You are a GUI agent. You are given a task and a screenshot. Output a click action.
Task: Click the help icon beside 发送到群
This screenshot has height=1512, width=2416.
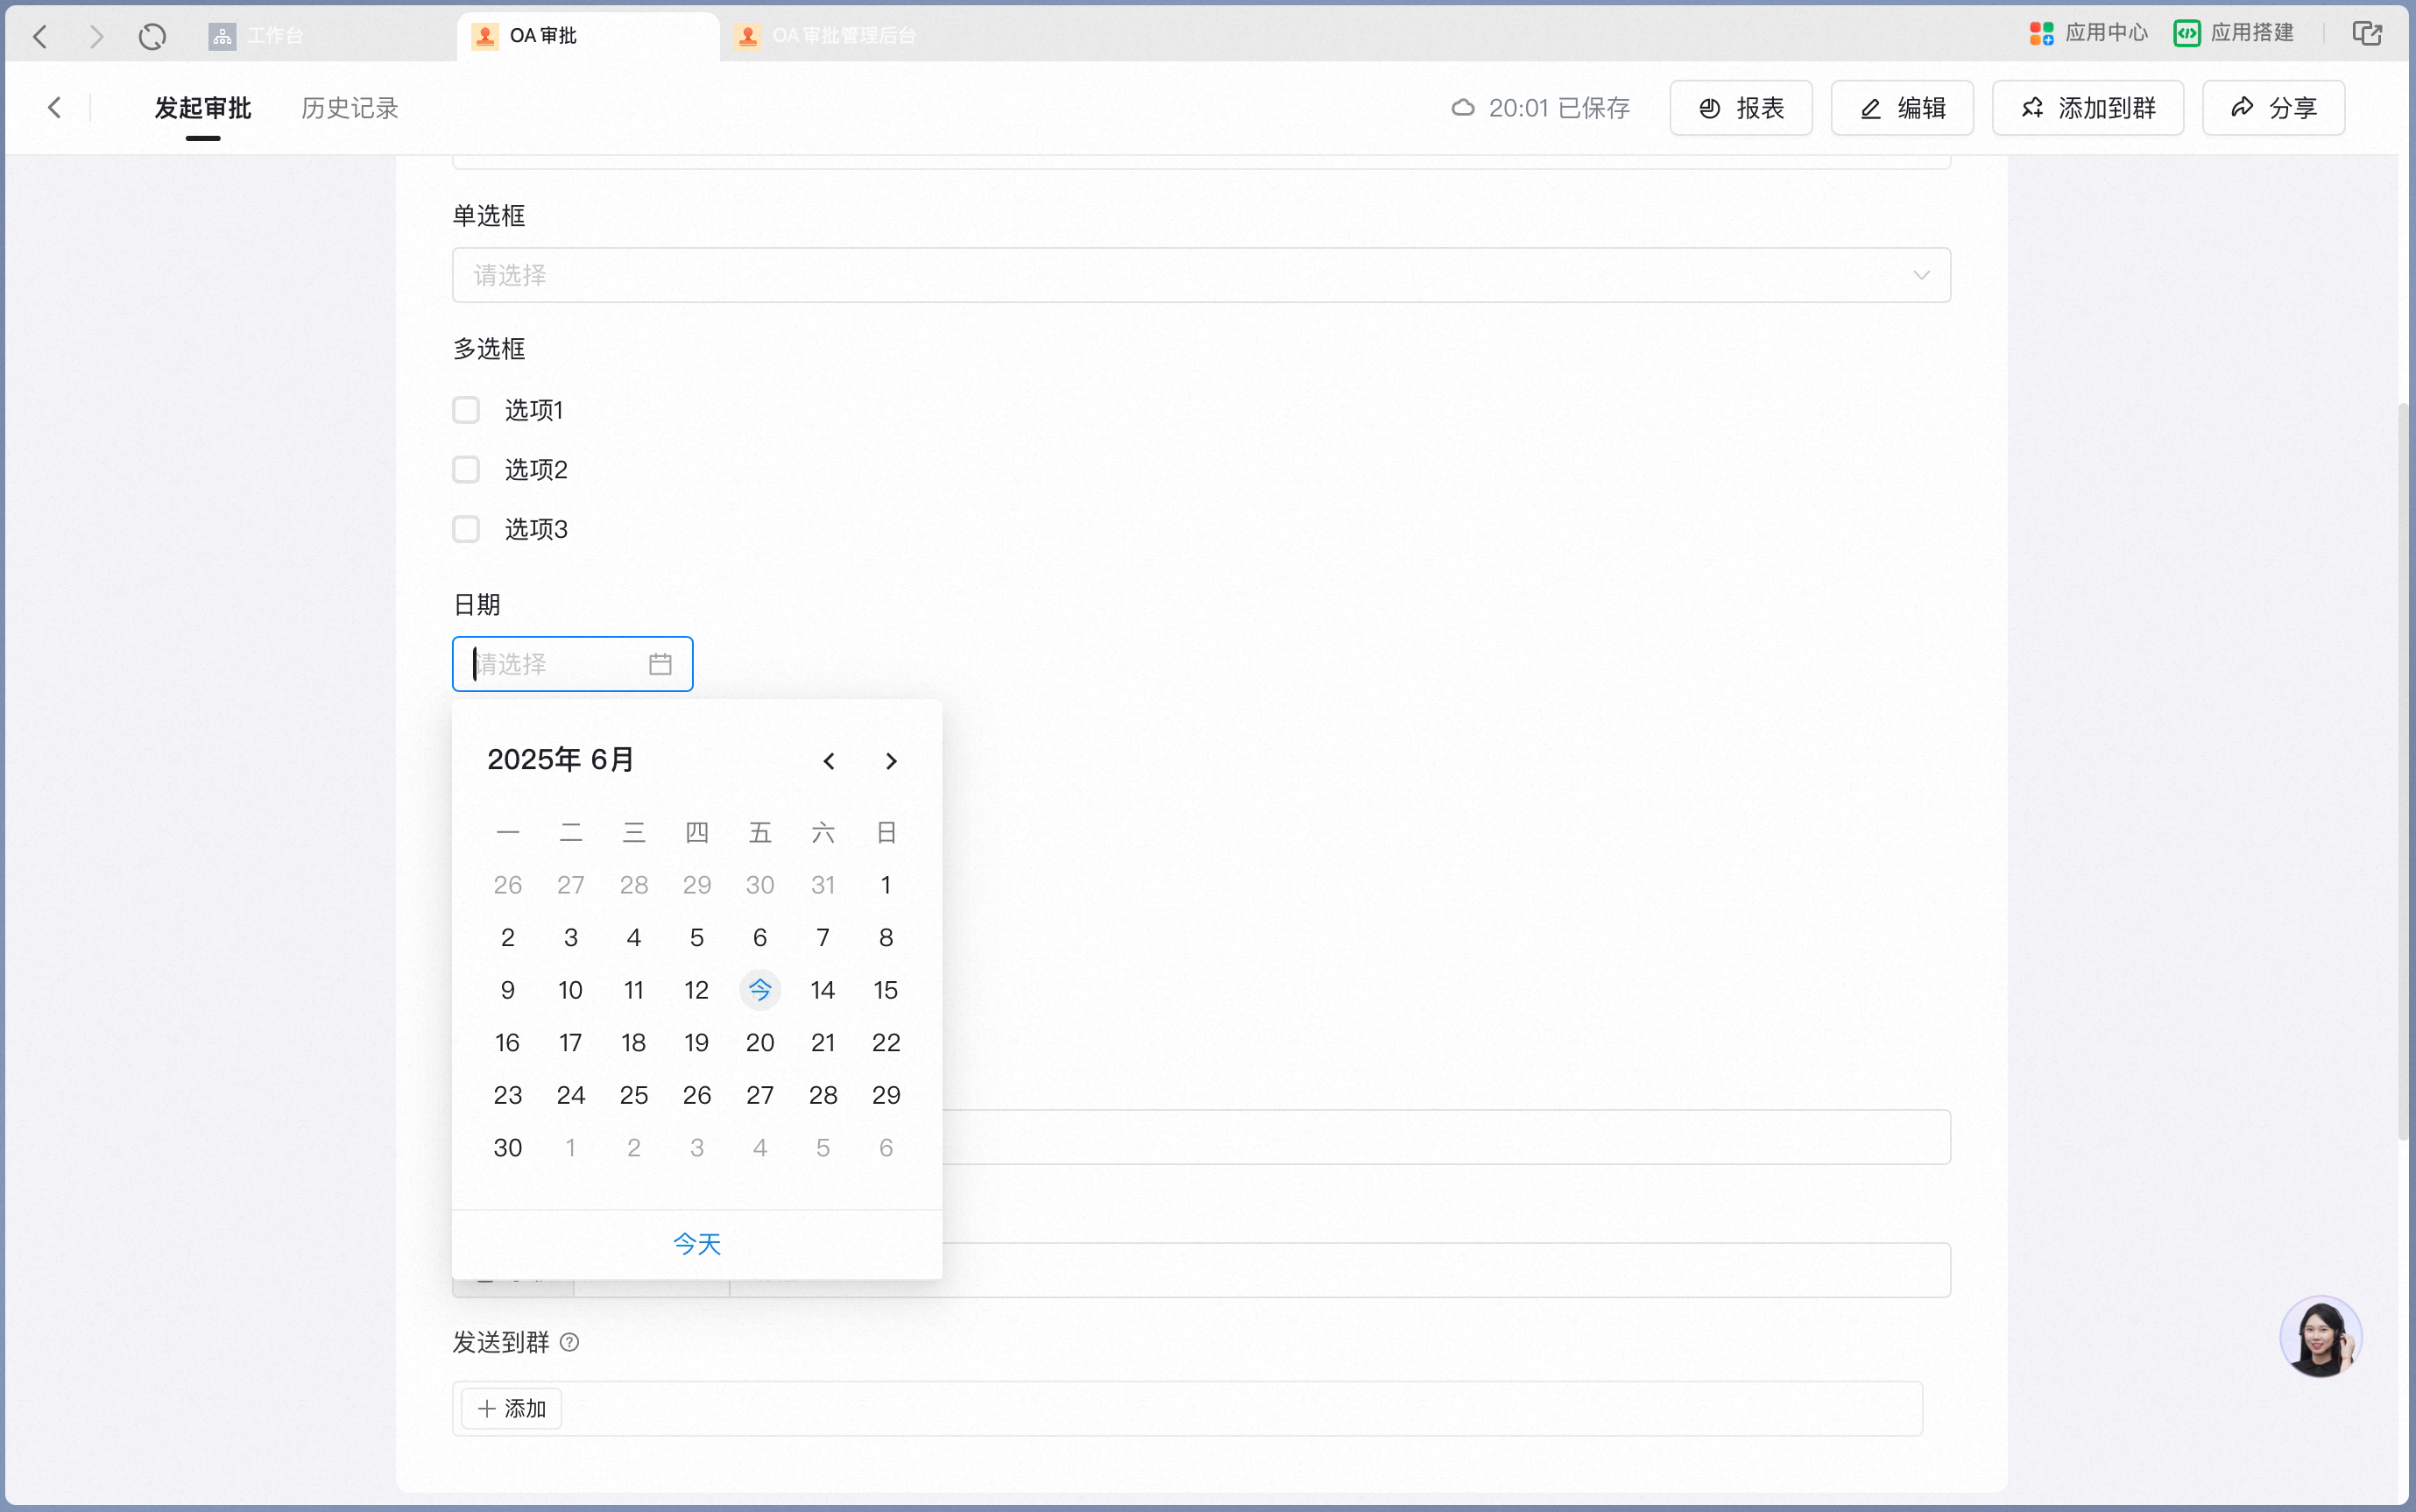[x=569, y=1342]
